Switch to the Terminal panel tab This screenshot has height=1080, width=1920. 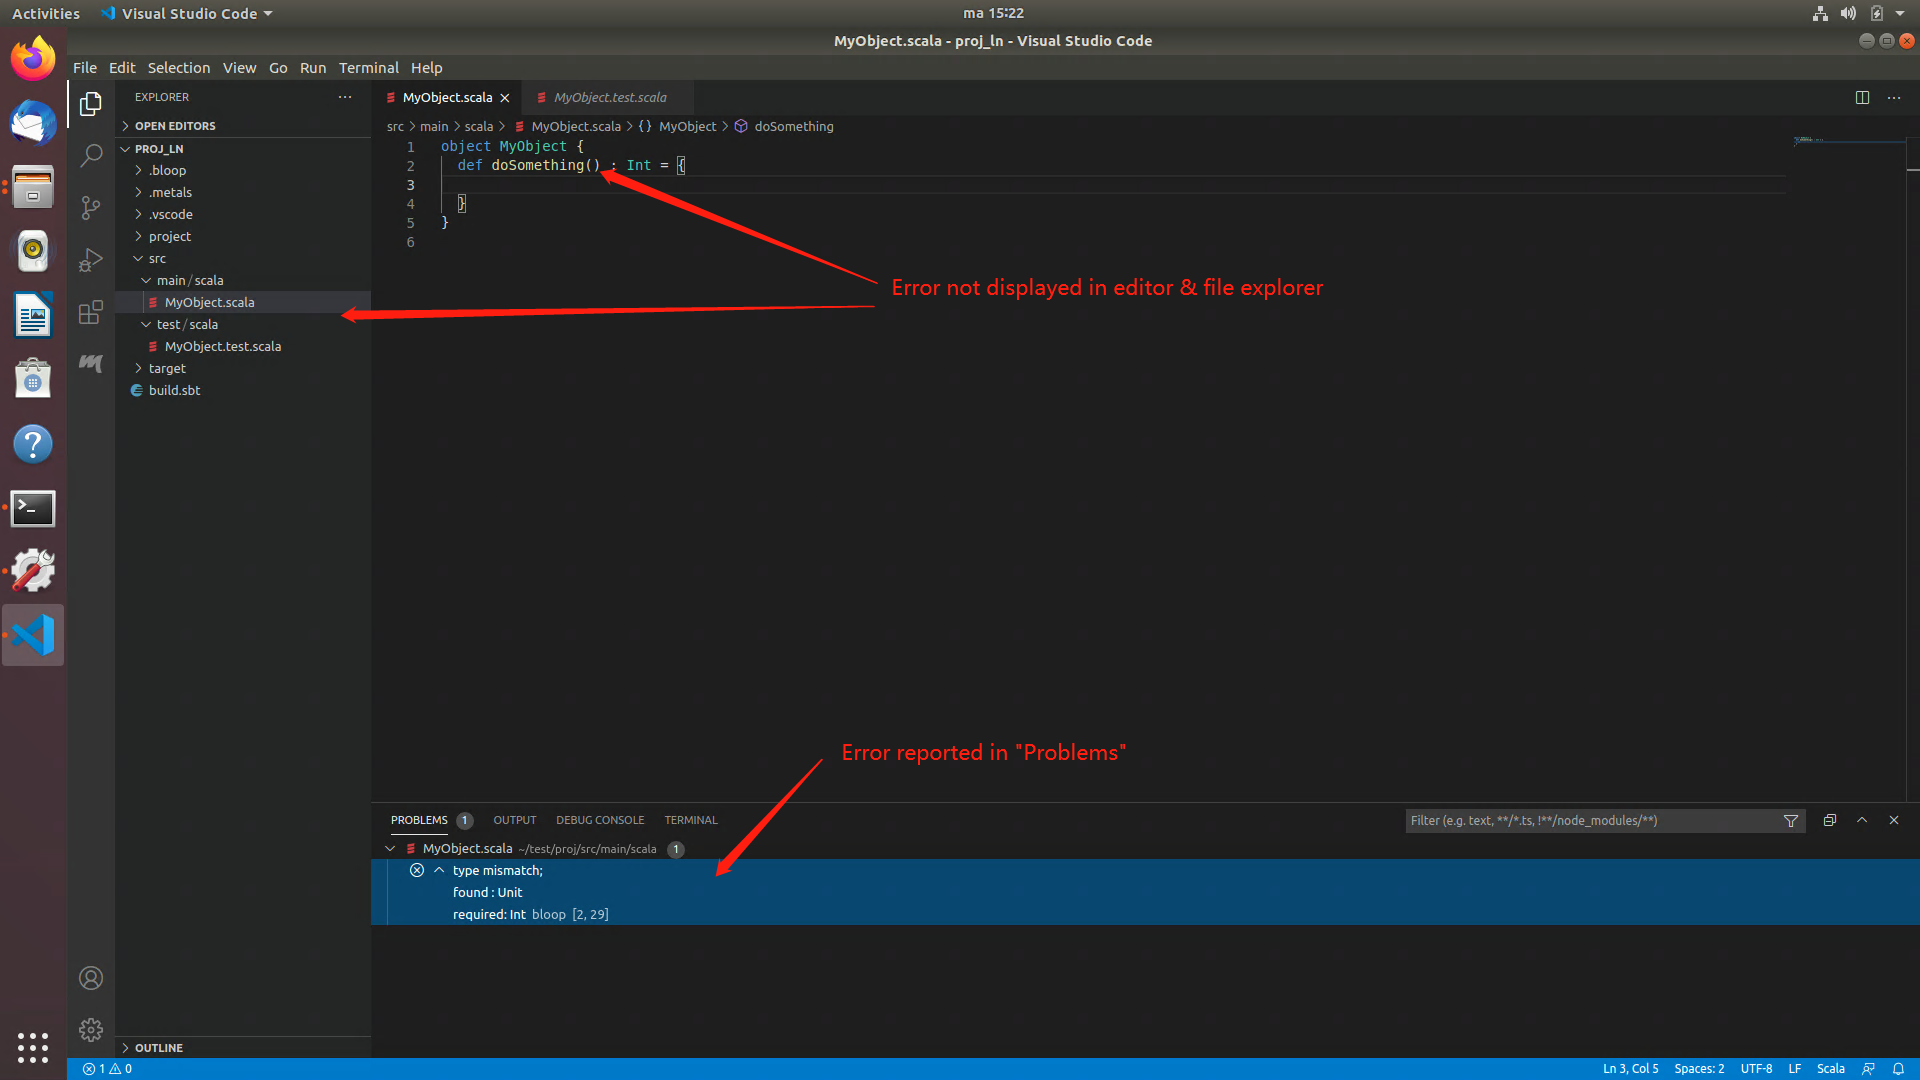click(691, 820)
